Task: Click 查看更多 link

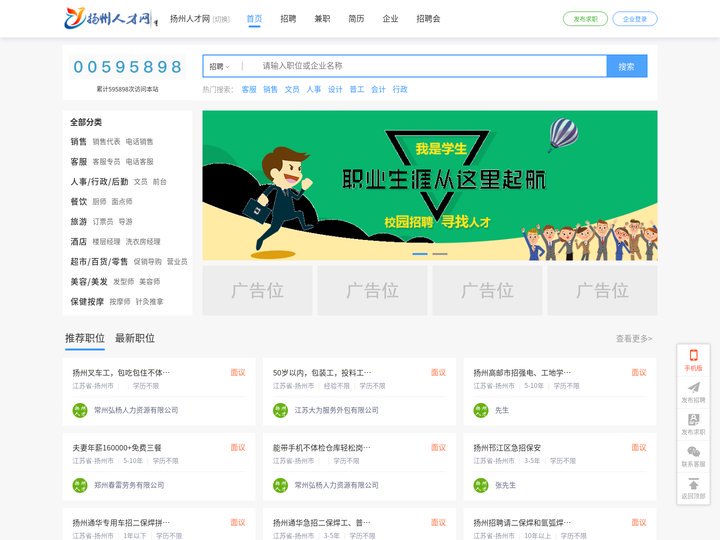Action: [634, 338]
